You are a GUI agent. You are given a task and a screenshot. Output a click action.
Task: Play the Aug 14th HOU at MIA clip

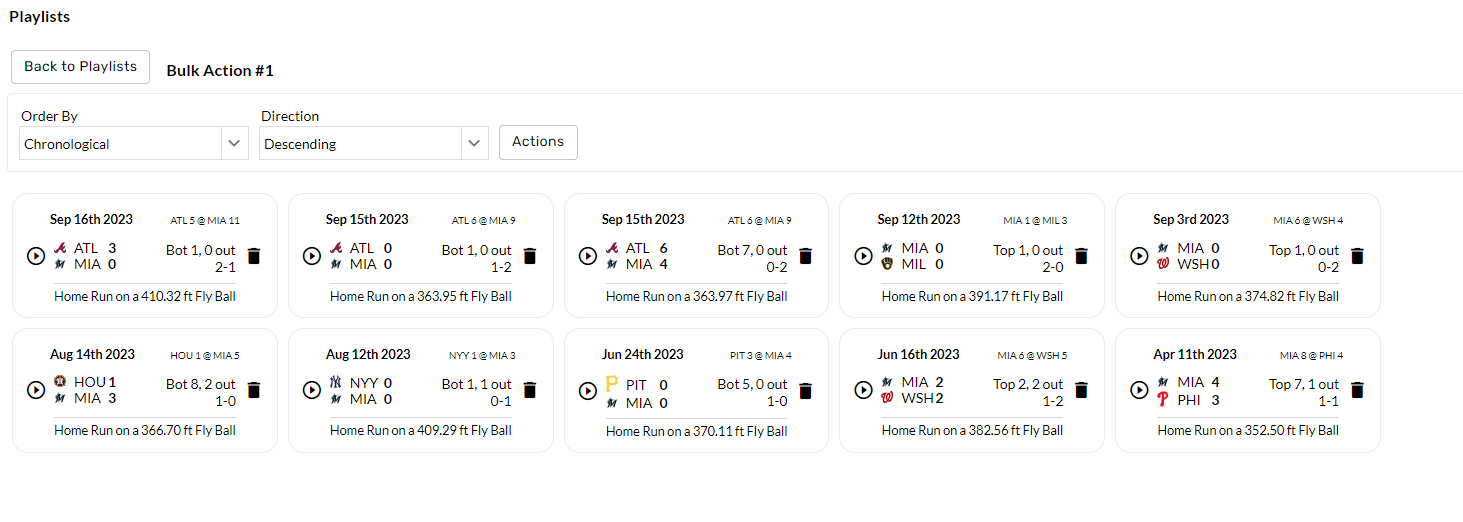click(35, 390)
